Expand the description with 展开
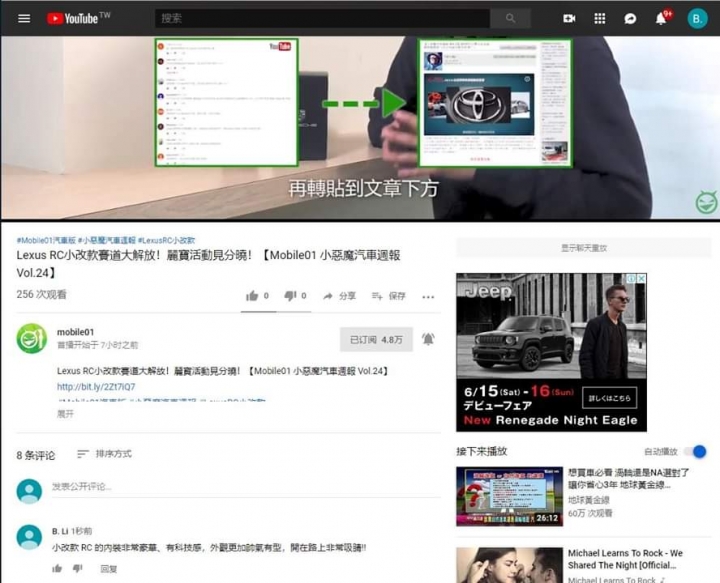The width and height of the screenshot is (720, 583). click(65, 414)
